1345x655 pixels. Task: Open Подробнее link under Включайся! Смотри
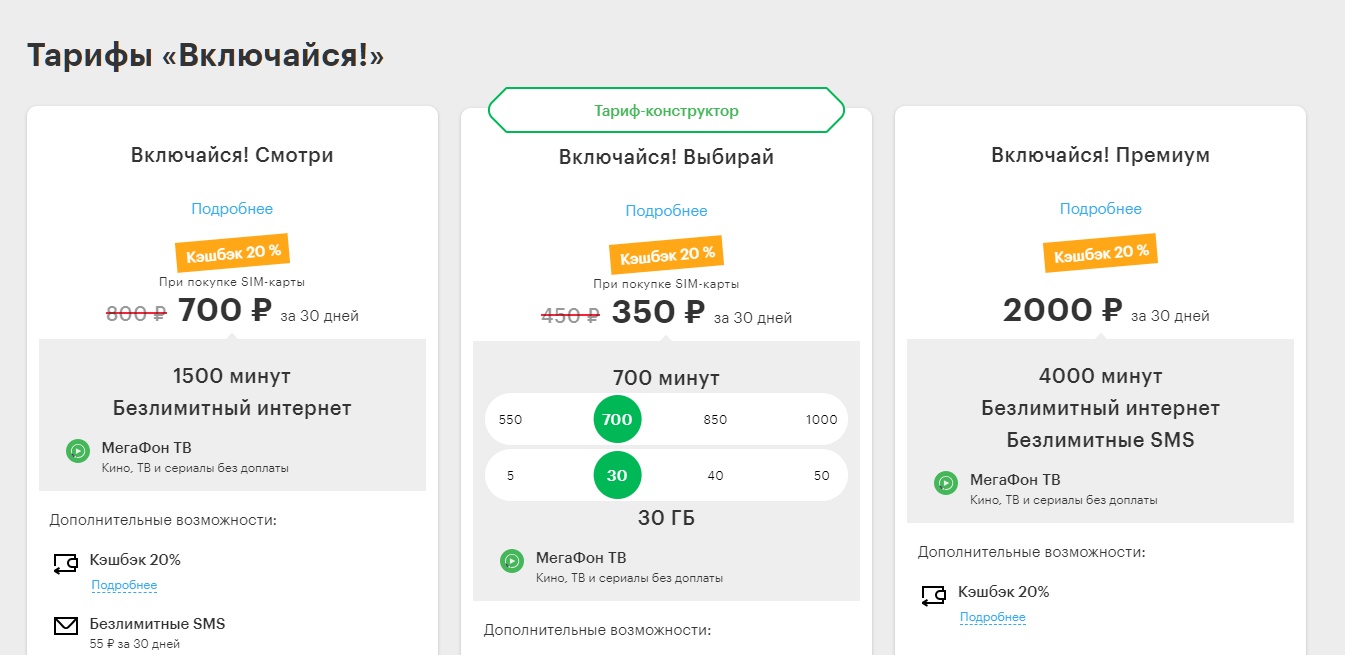pos(232,209)
